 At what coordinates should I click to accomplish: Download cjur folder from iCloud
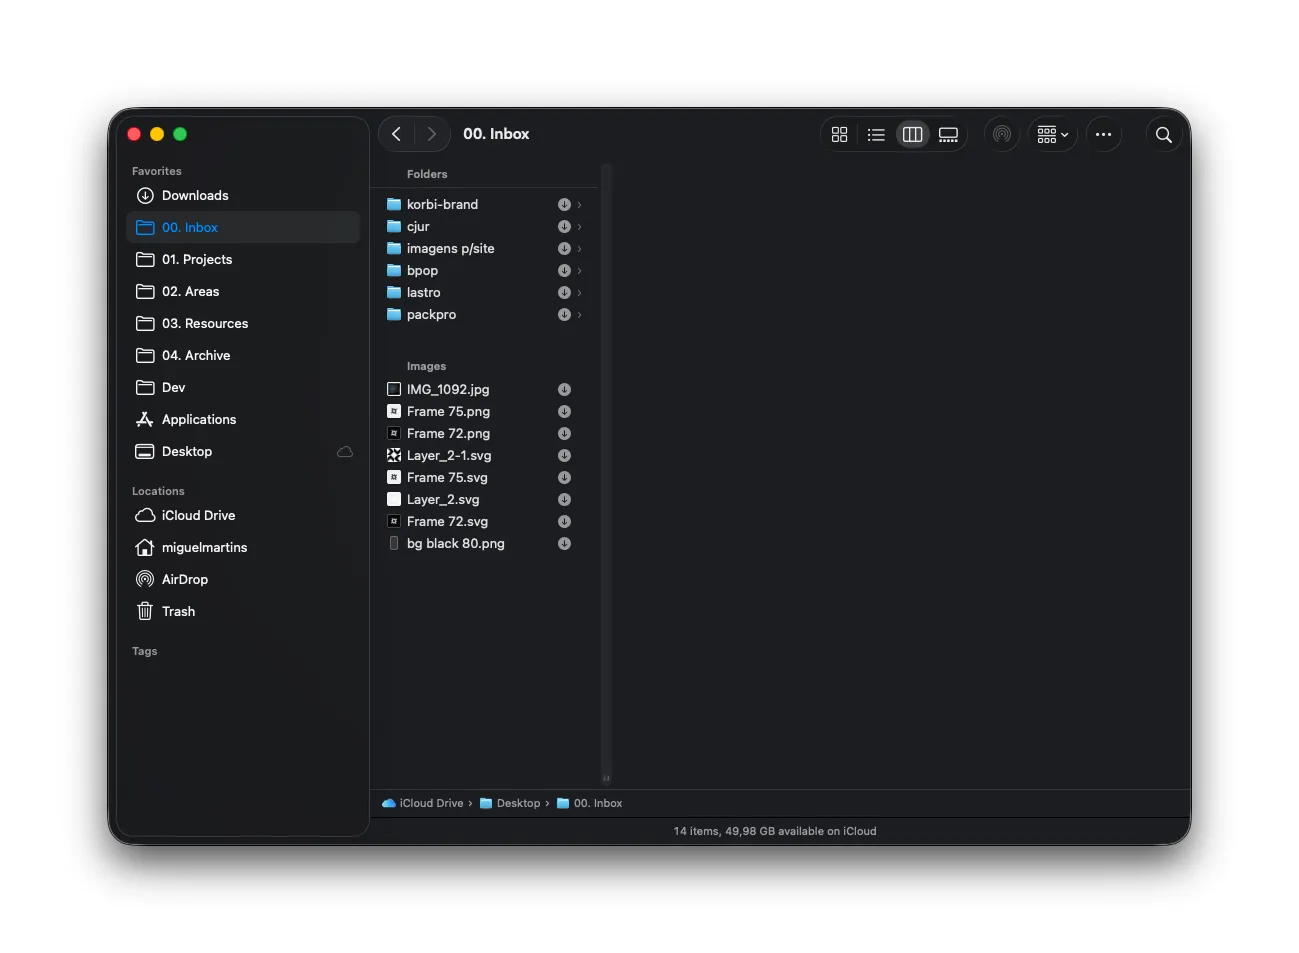(x=564, y=226)
